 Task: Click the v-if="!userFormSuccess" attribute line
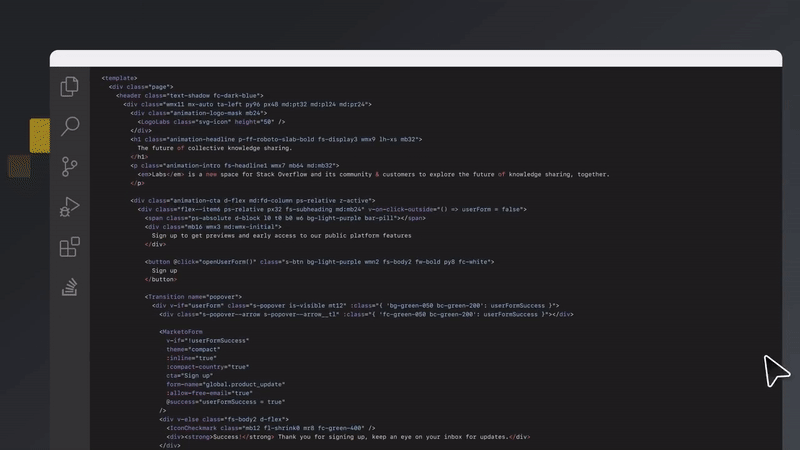(x=208, y=340)
